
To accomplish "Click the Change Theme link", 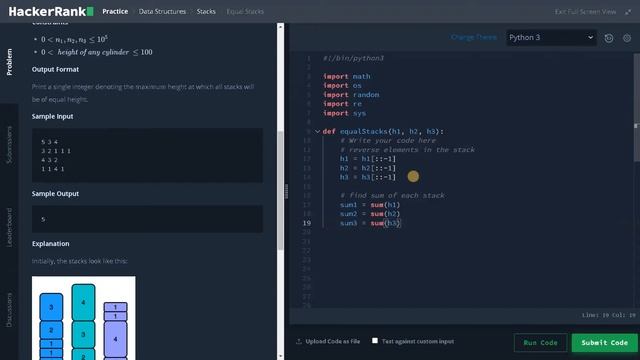I will click(x=473, y=37).
